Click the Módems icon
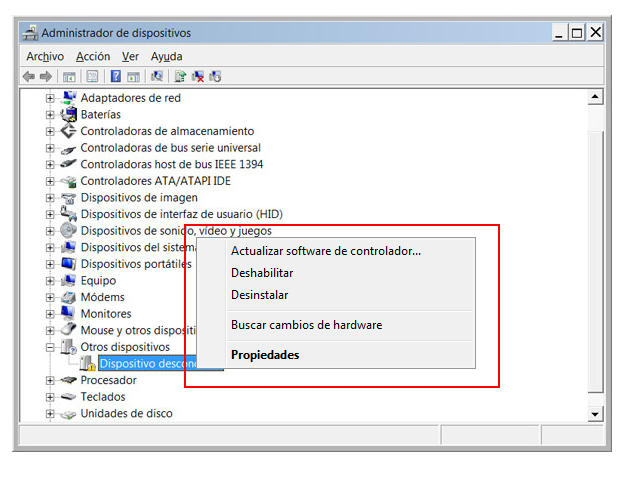Image resolution: width=626 pixels, height=503 pixels. 69,297
